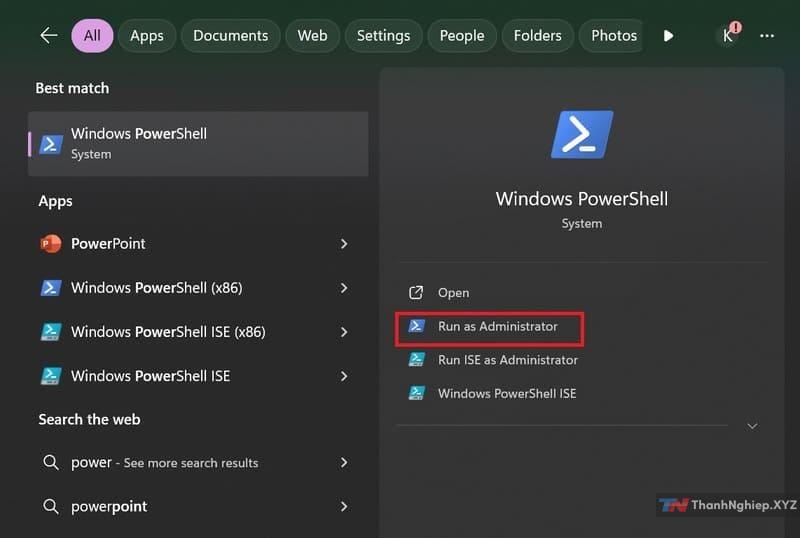This screenshot has height=538, width=800.
Task: Switch to the Settings filter tab
Action: click(x=383, y=36)
